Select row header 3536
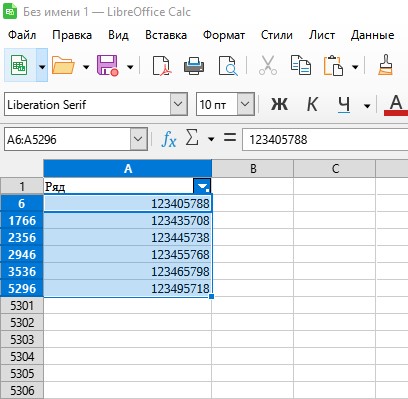 click(x=22, y=271)
